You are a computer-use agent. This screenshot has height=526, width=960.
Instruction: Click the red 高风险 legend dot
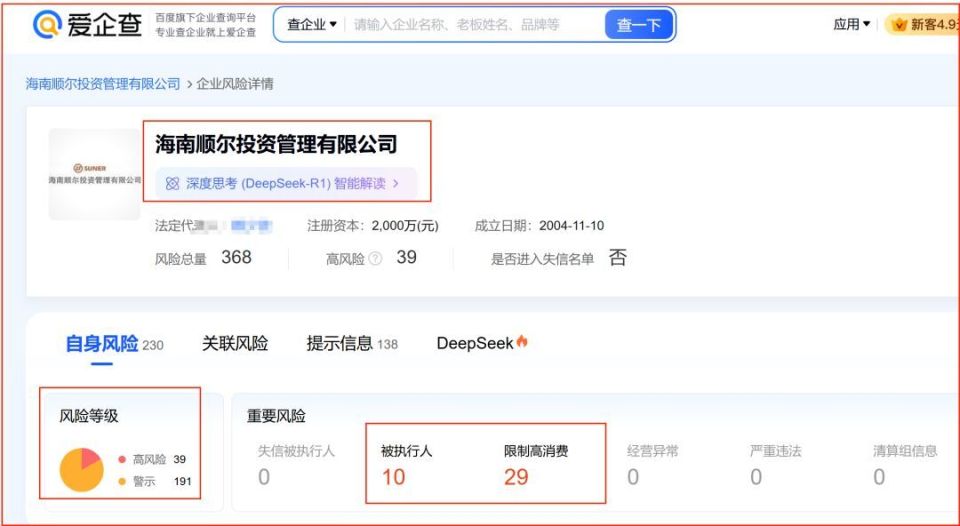pyautogui.click(x=122, y=460)
